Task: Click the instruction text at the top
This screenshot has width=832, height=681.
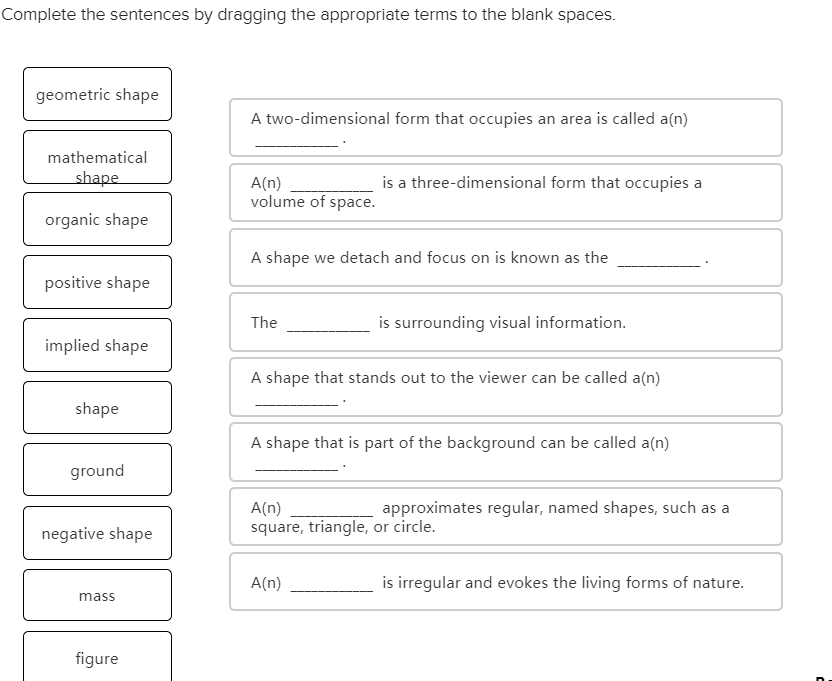Action: coord(308,14)
